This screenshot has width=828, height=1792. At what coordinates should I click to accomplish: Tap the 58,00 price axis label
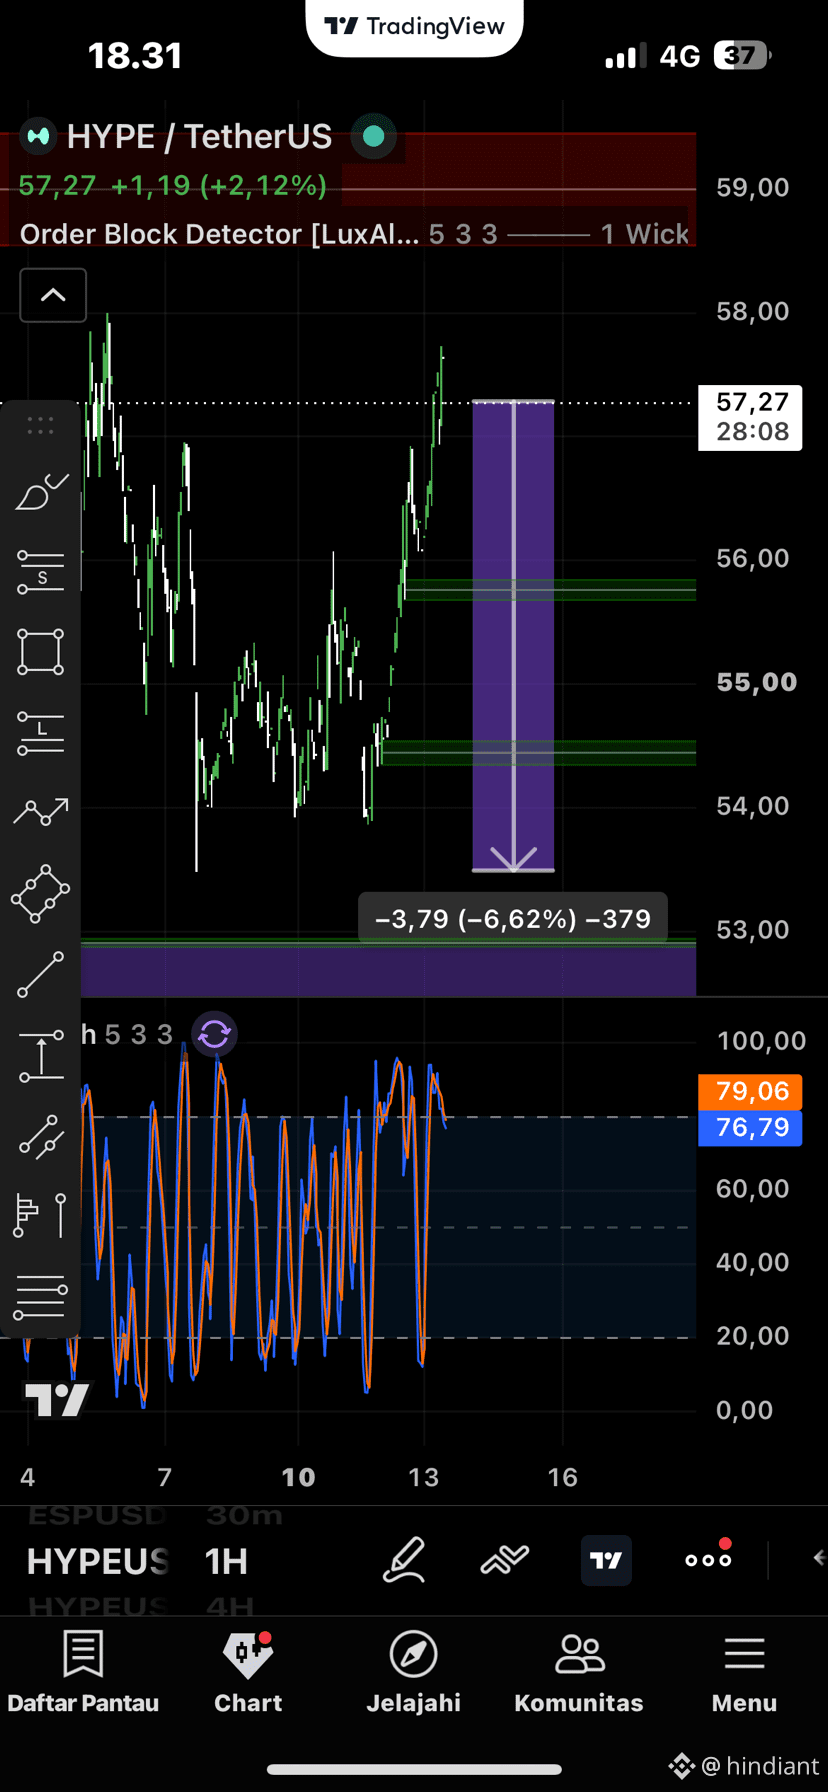click(753, 312)
